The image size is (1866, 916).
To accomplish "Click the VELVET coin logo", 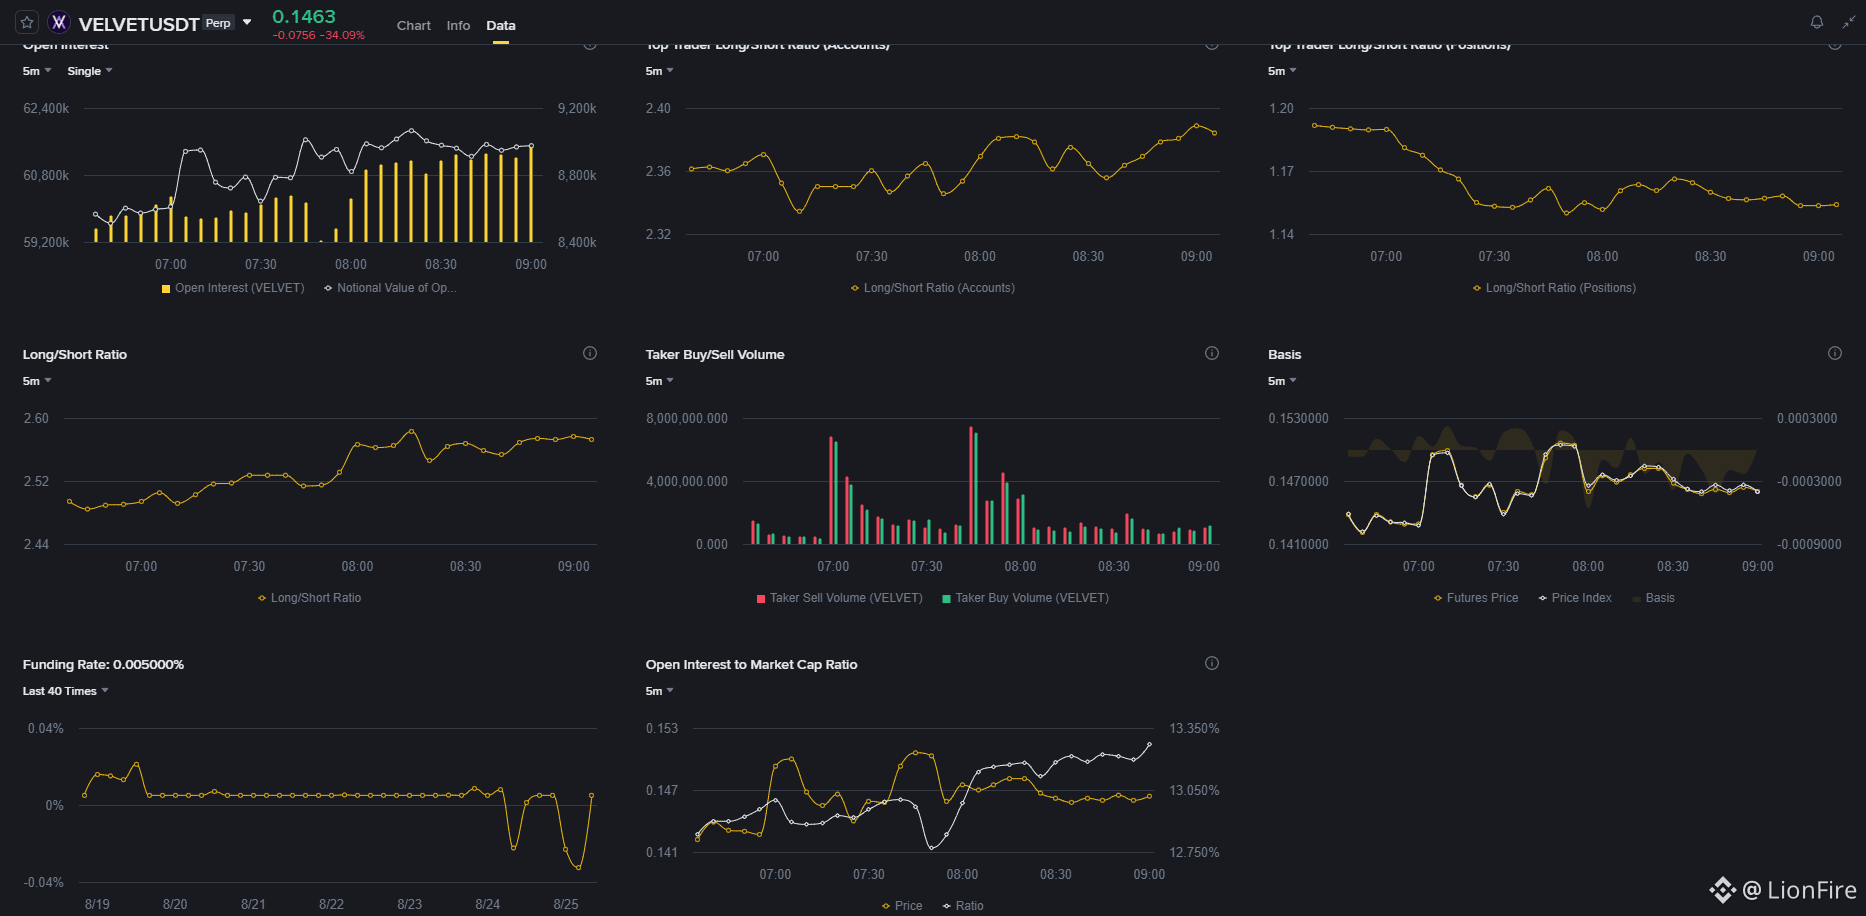I will tap(59, 22).
